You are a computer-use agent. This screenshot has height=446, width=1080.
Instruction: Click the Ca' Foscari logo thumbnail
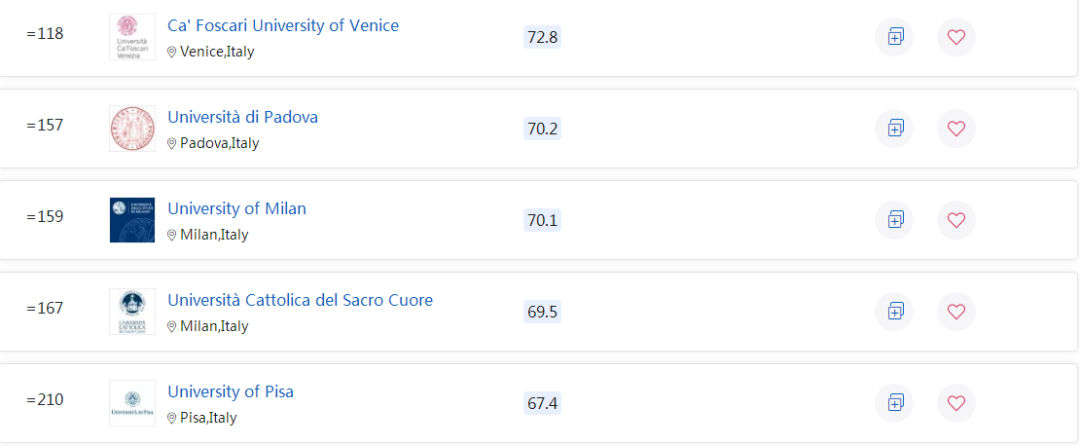point(132,36)
